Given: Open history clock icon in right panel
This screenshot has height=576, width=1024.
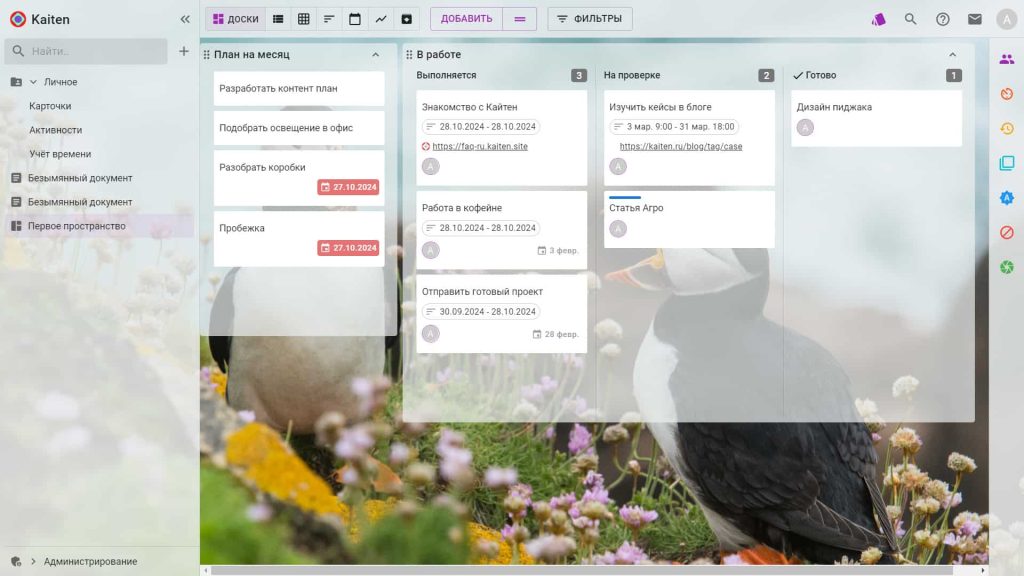Looking at the screenshot, I should [1006, 129].
